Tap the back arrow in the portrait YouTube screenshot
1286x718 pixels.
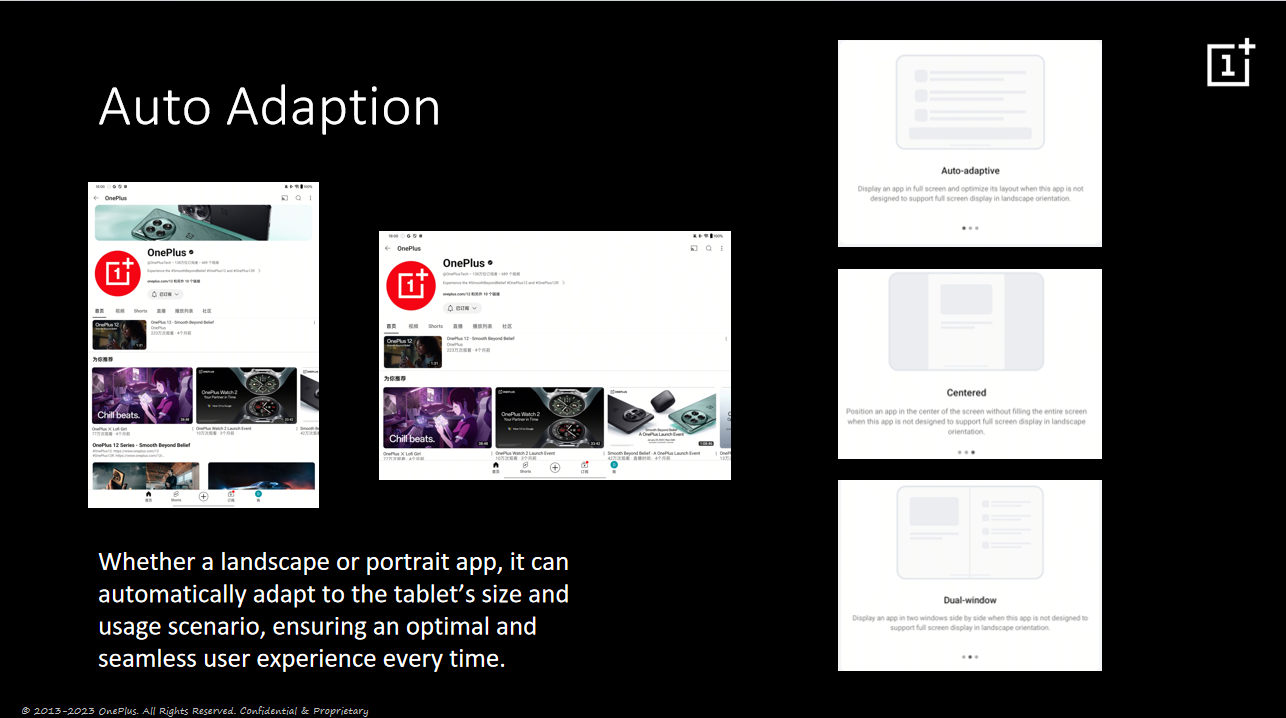point(97,198)
